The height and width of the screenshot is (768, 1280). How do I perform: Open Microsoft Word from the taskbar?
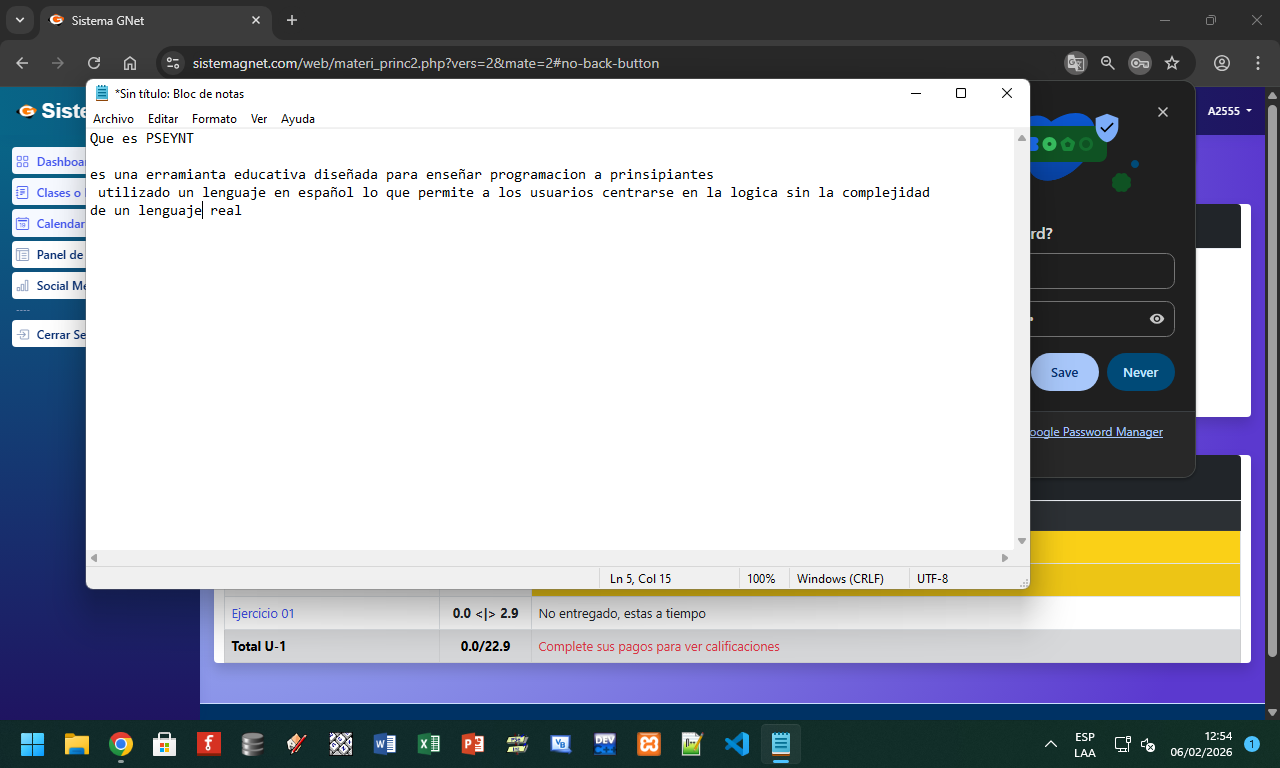point(385,744)
